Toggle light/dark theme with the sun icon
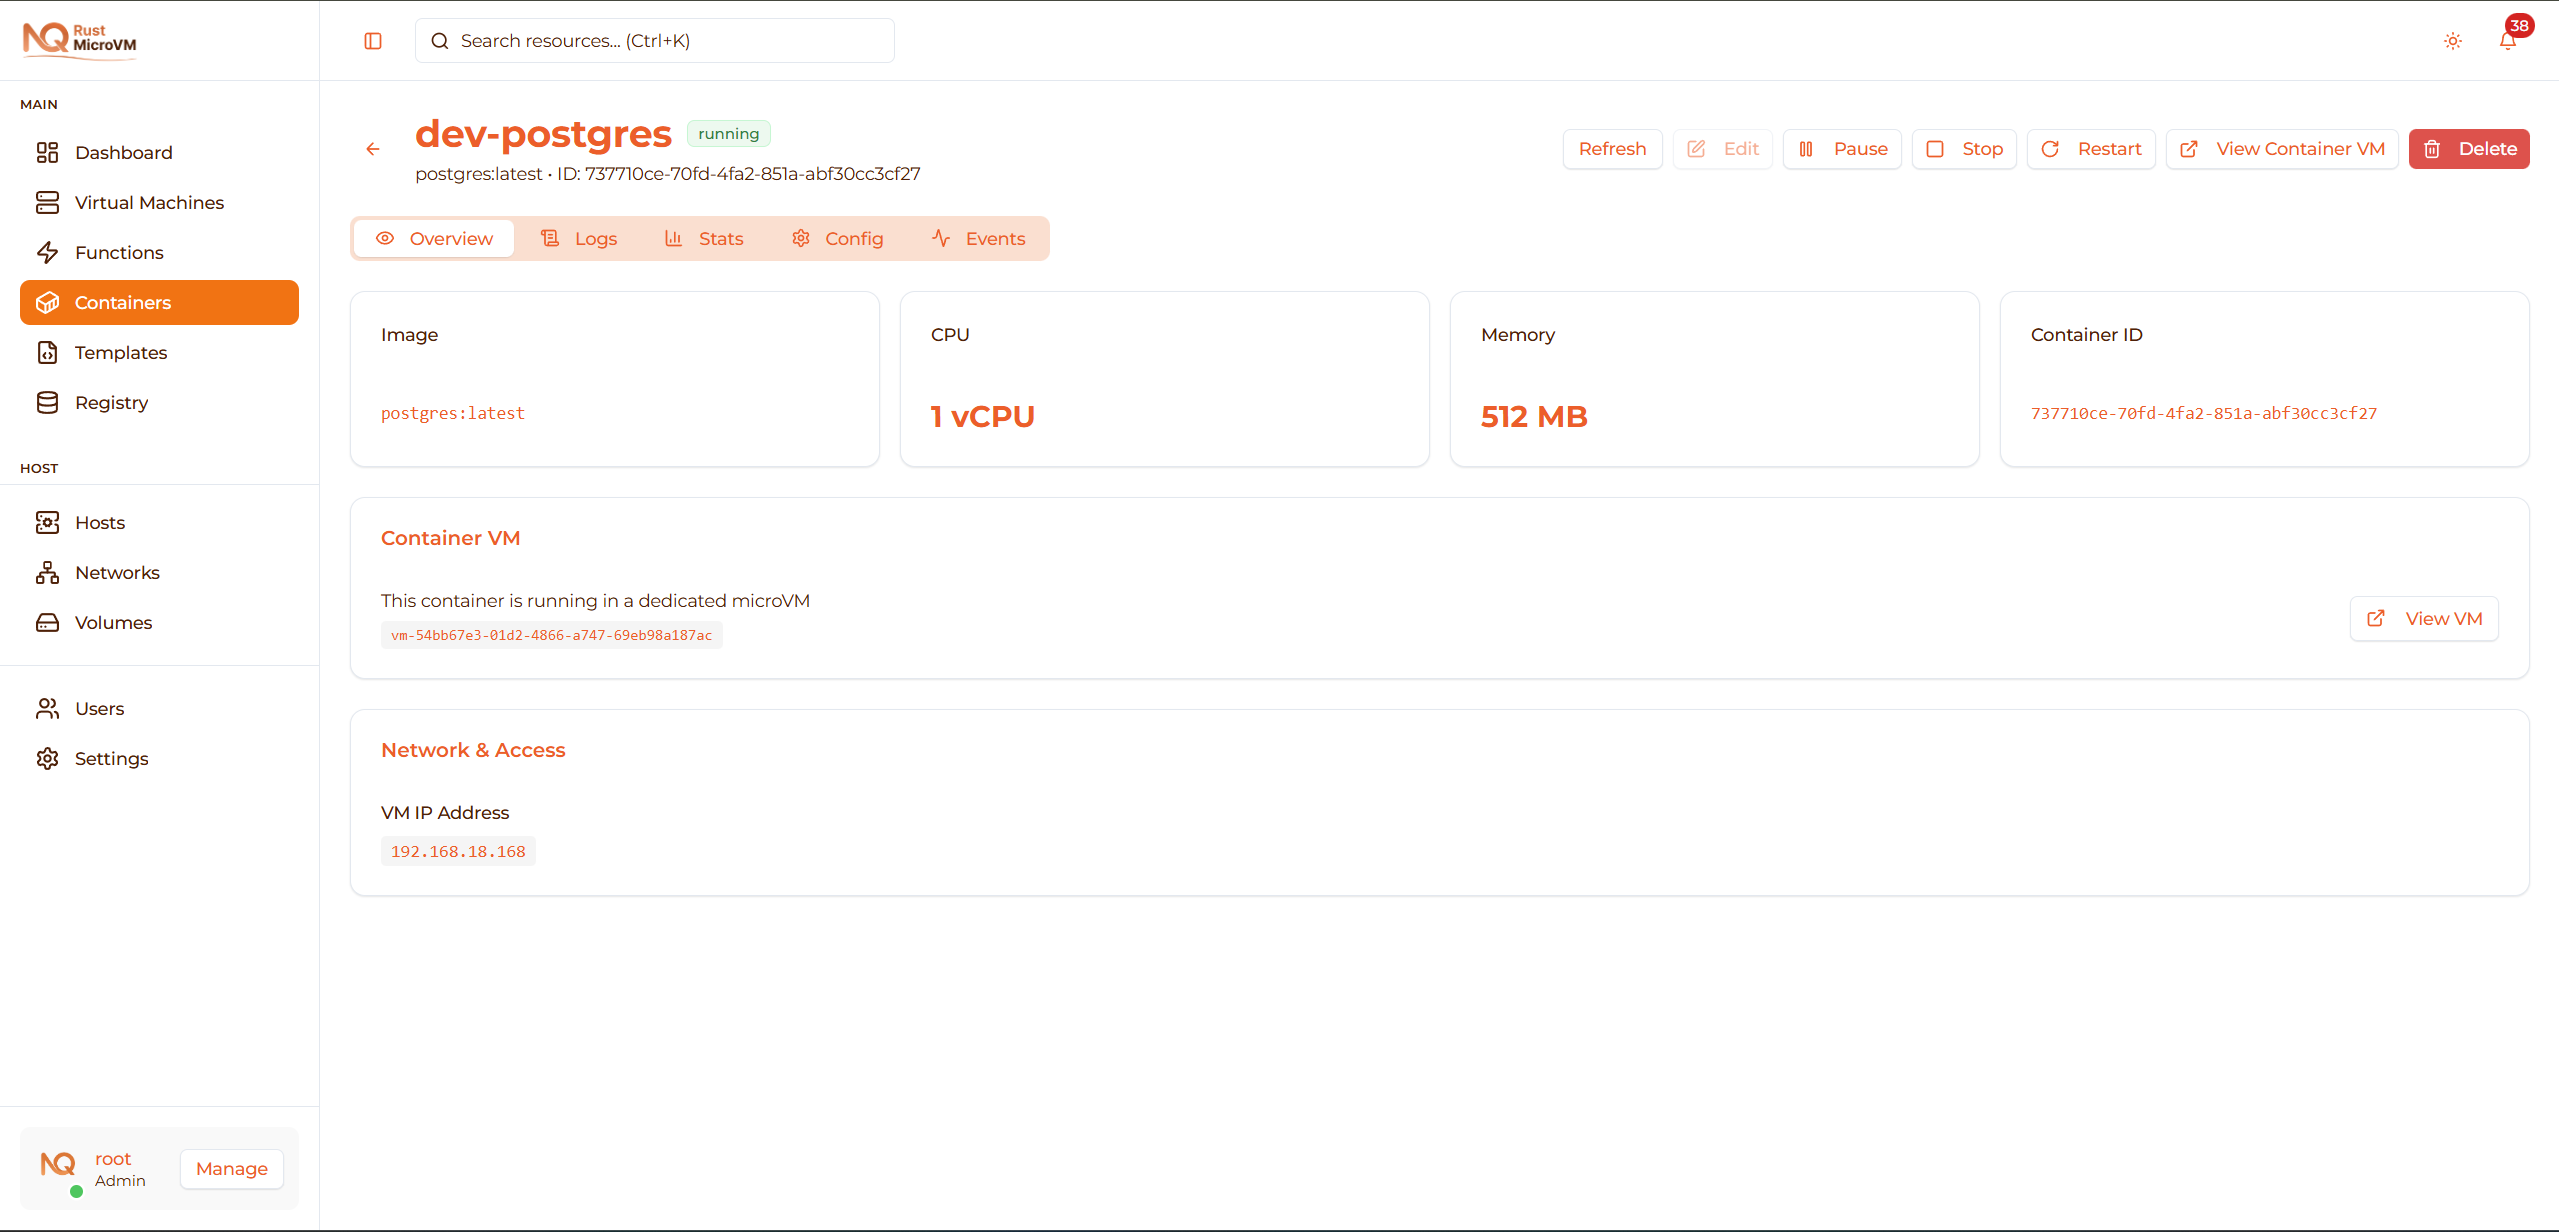 [2452, 41]
